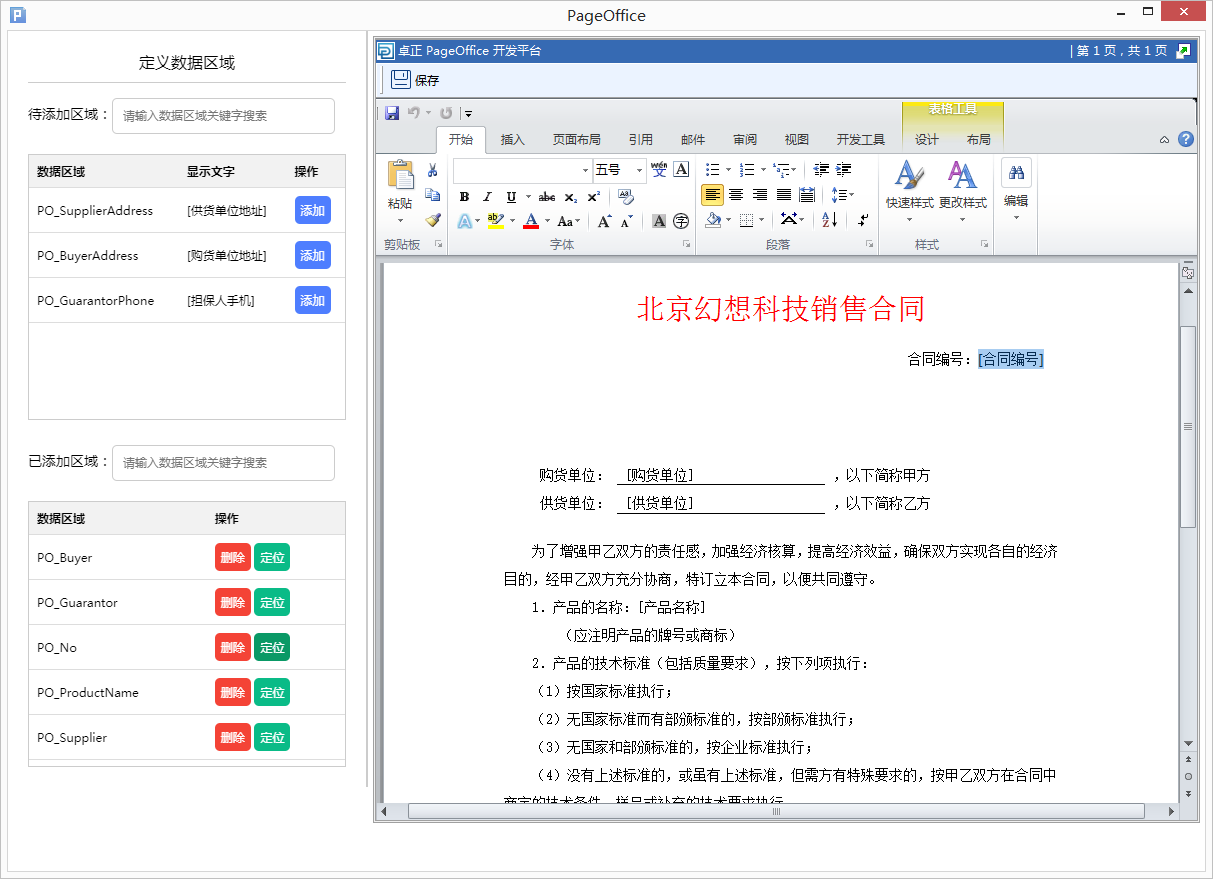Apply strikethrough formatting

(546, 197)
